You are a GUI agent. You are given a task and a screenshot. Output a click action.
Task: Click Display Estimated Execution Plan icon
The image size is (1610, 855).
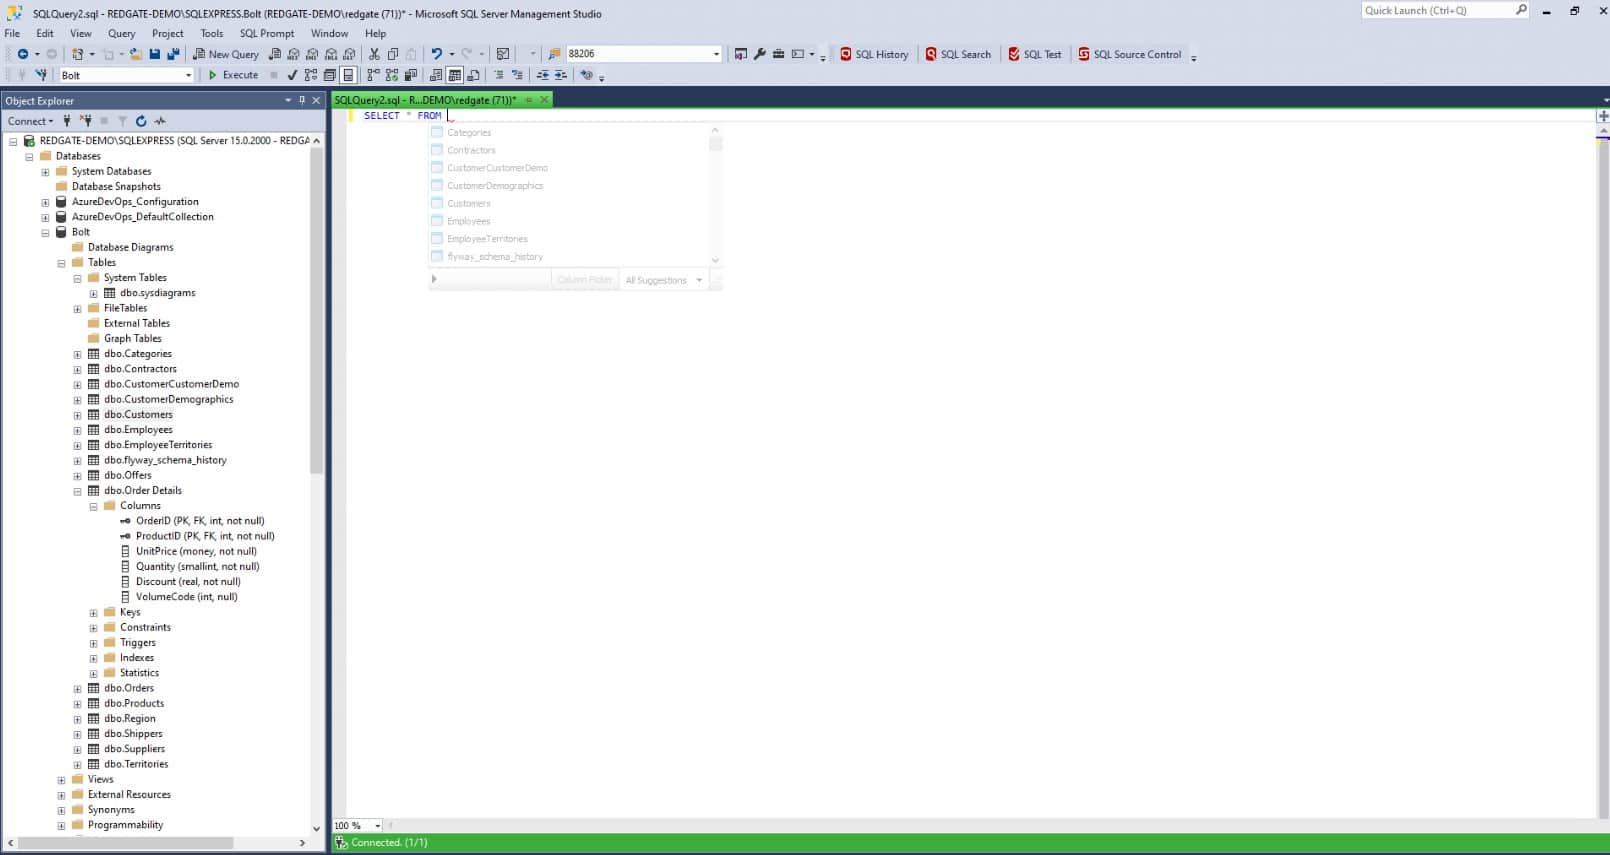[311, 75]
